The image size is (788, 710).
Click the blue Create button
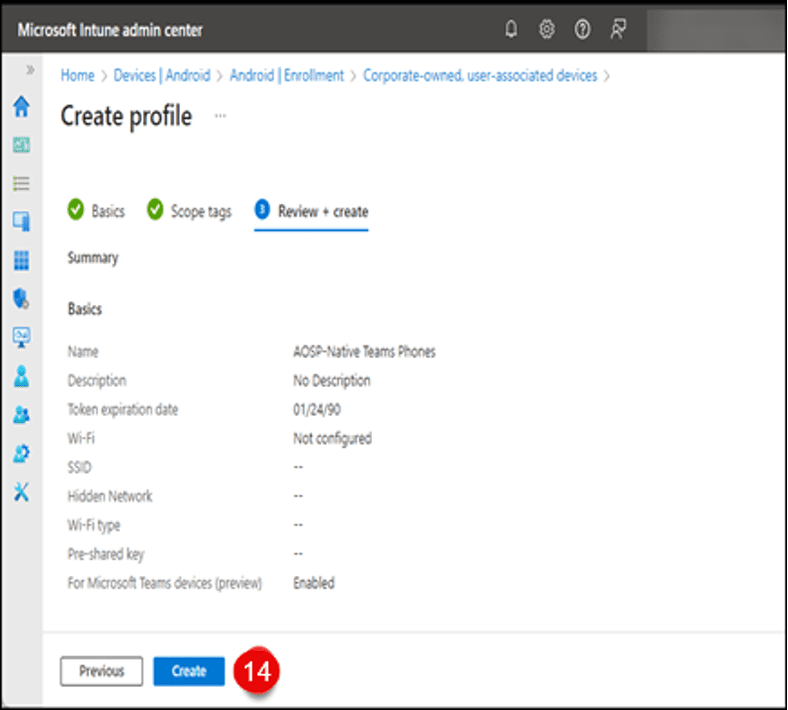tap(189, 671)
